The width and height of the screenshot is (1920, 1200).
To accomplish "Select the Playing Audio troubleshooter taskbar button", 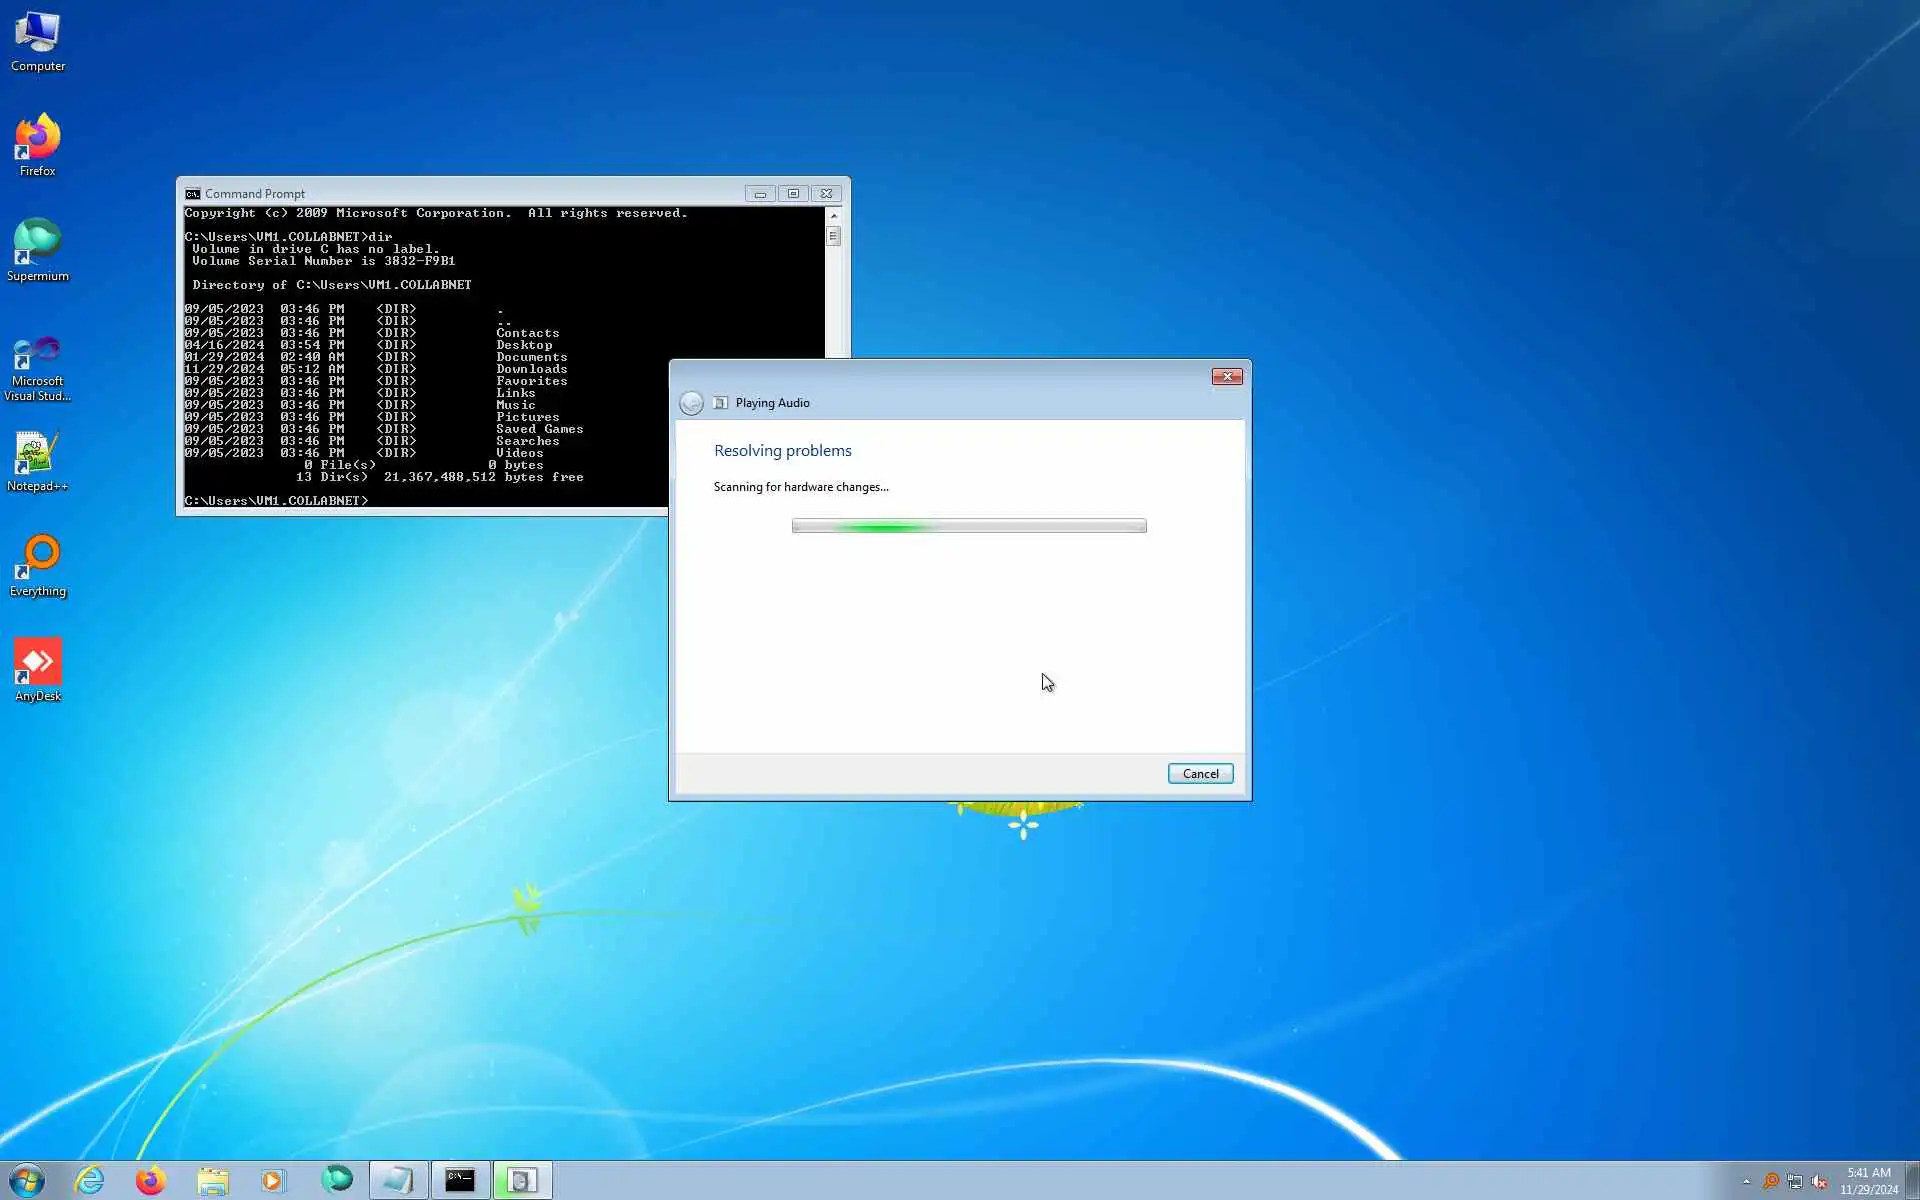I will pos(521,1180).
